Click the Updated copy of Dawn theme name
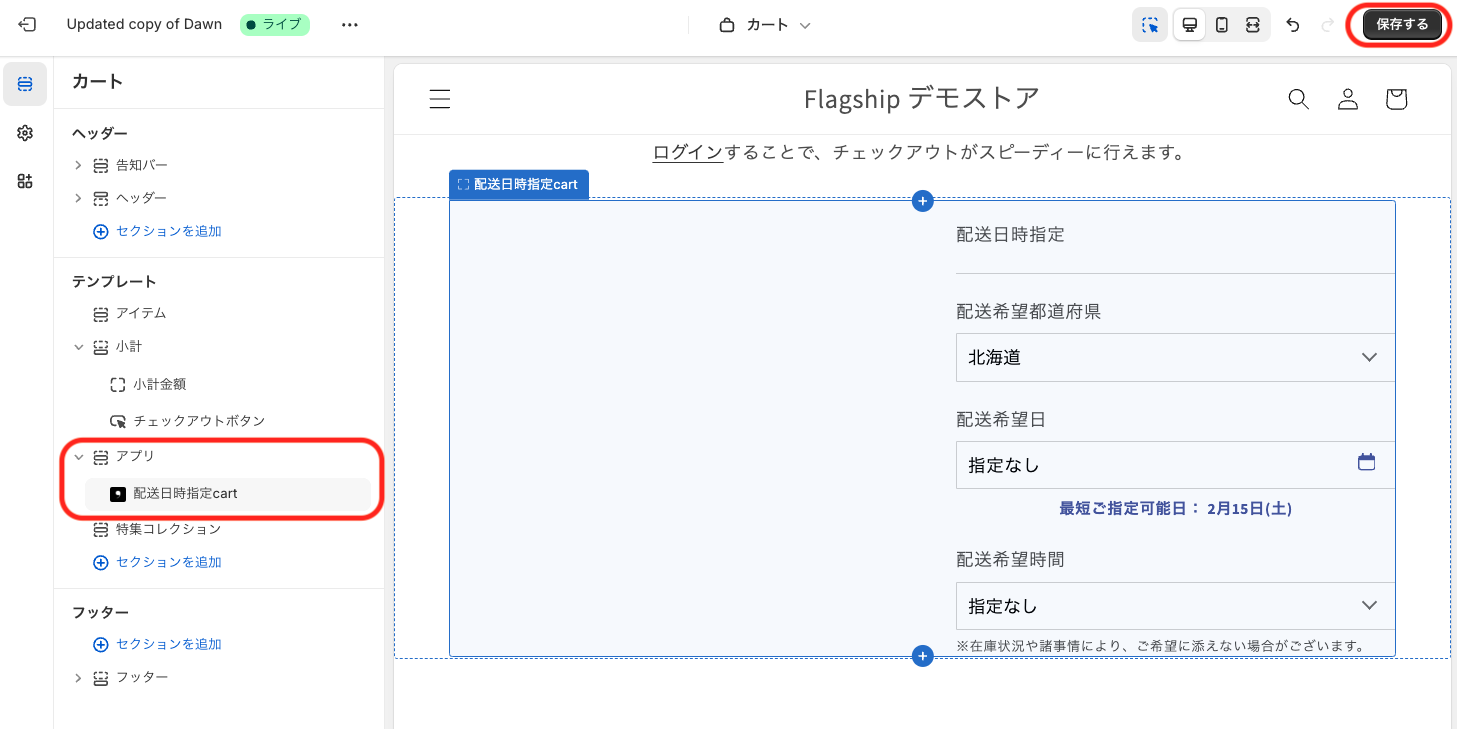The width and height of the screenshot is (1457, 729). point(144,25)
